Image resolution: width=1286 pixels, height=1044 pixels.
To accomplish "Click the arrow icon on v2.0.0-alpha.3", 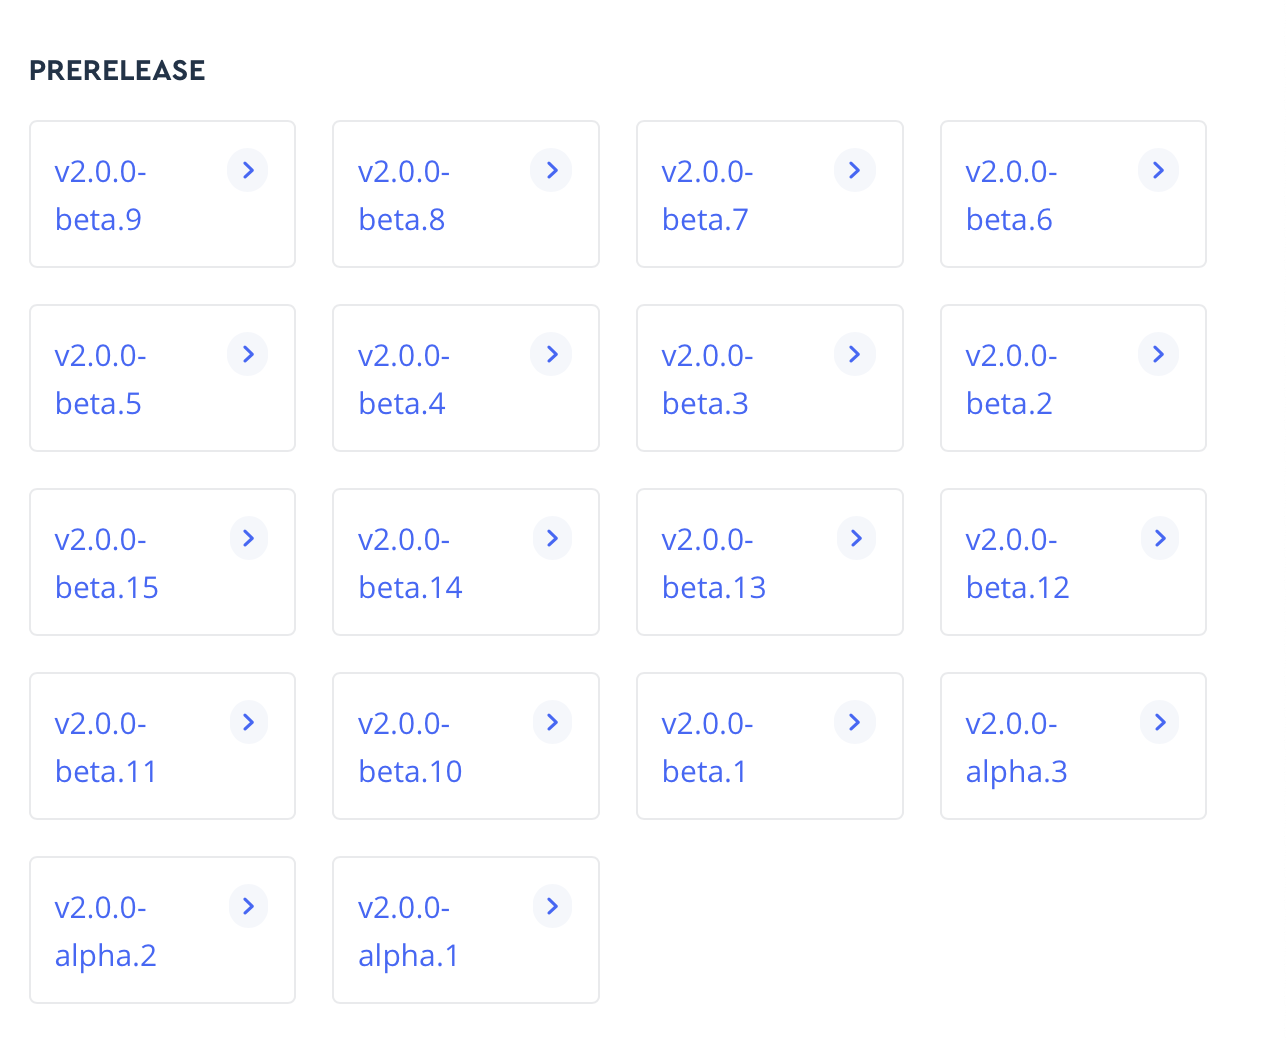I will coord(1158,722).
